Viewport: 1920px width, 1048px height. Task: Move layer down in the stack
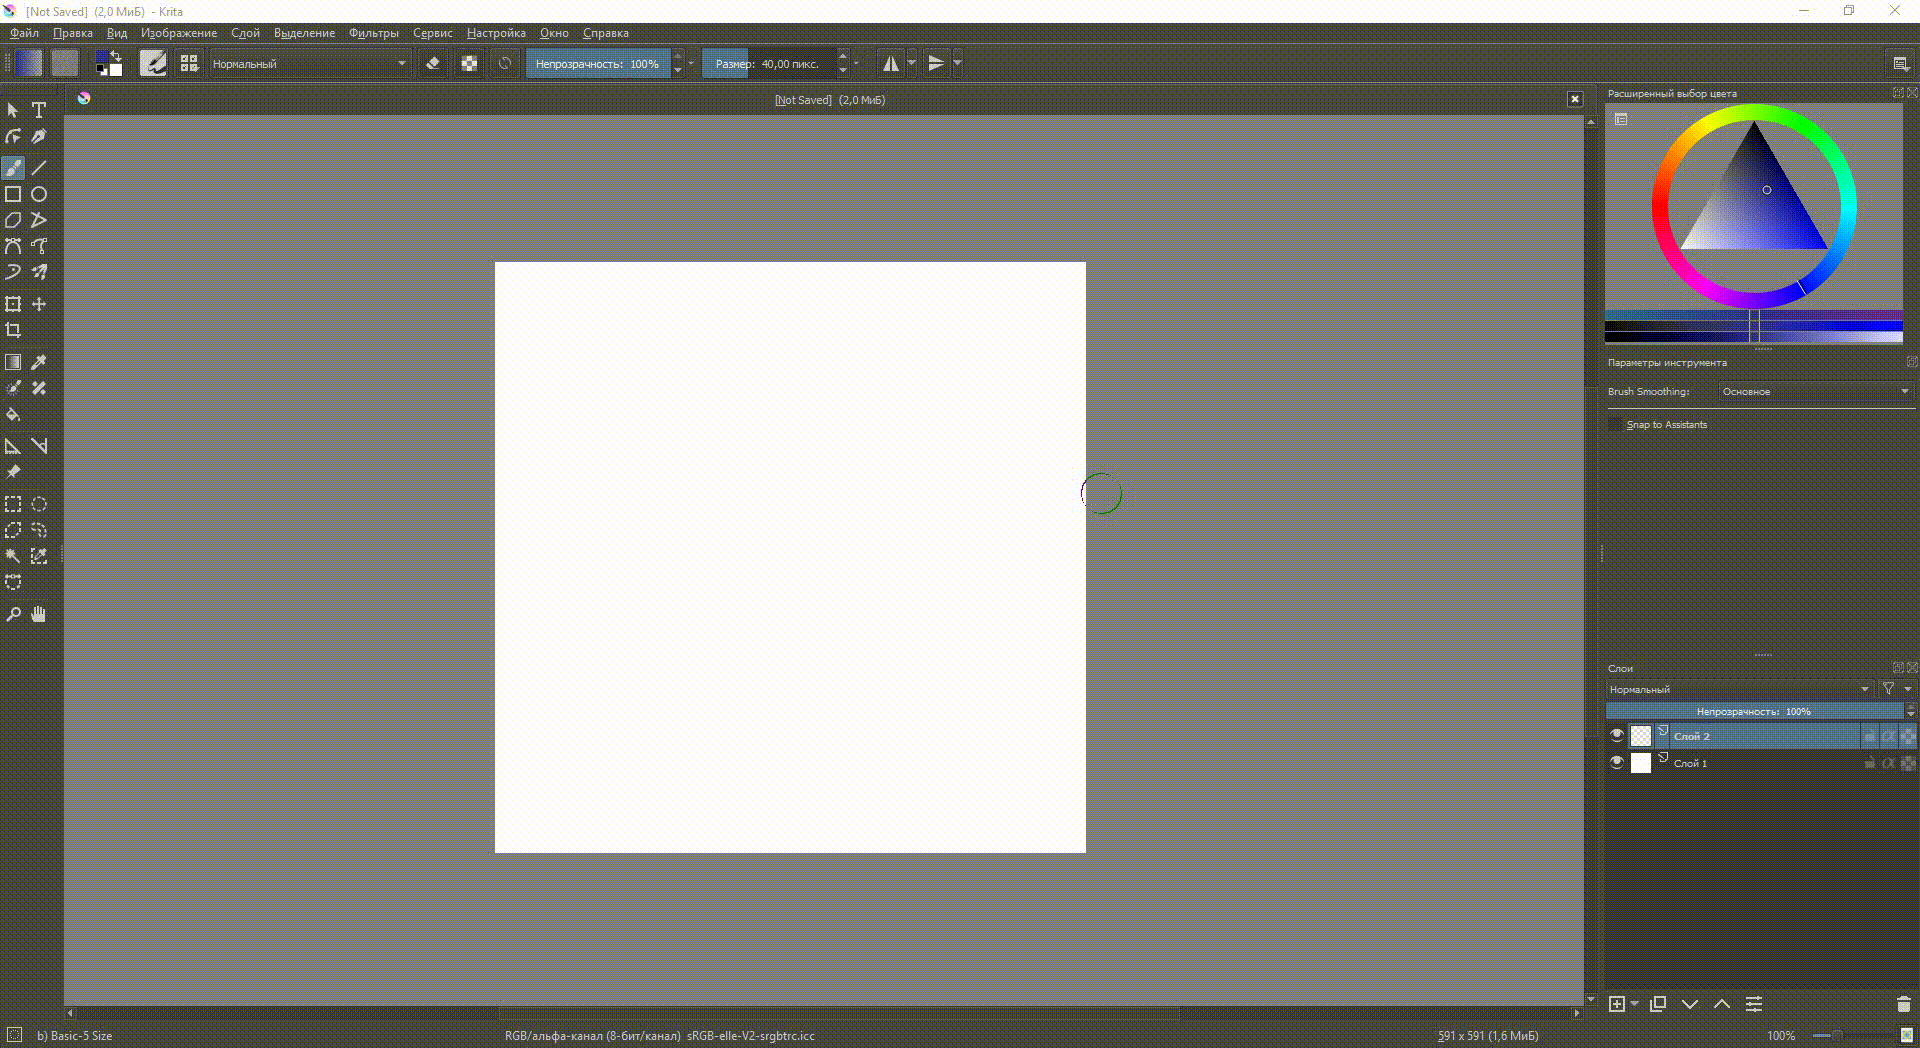(1690, 1004)
